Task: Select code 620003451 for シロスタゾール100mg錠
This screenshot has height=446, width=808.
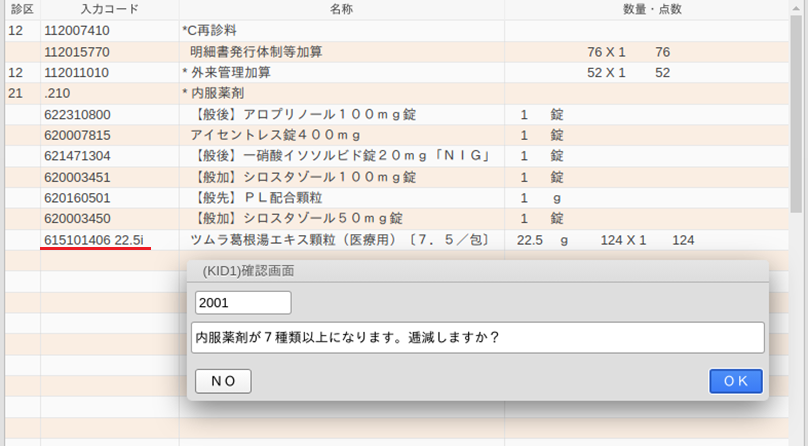Action: [x=78, y=177]
